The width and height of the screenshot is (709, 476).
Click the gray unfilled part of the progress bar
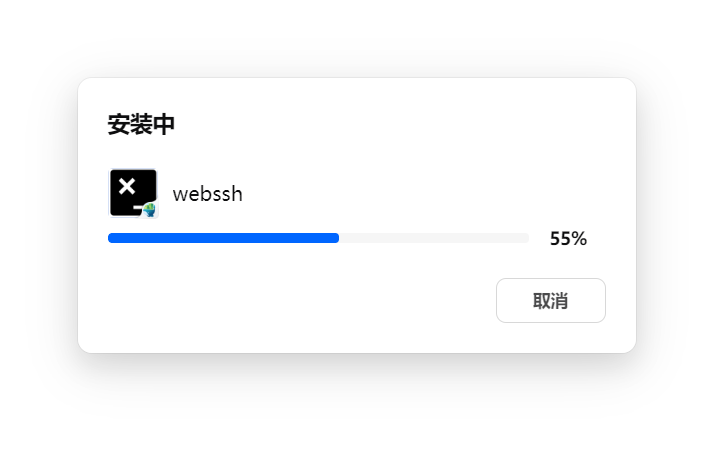[x=433, y=238]
